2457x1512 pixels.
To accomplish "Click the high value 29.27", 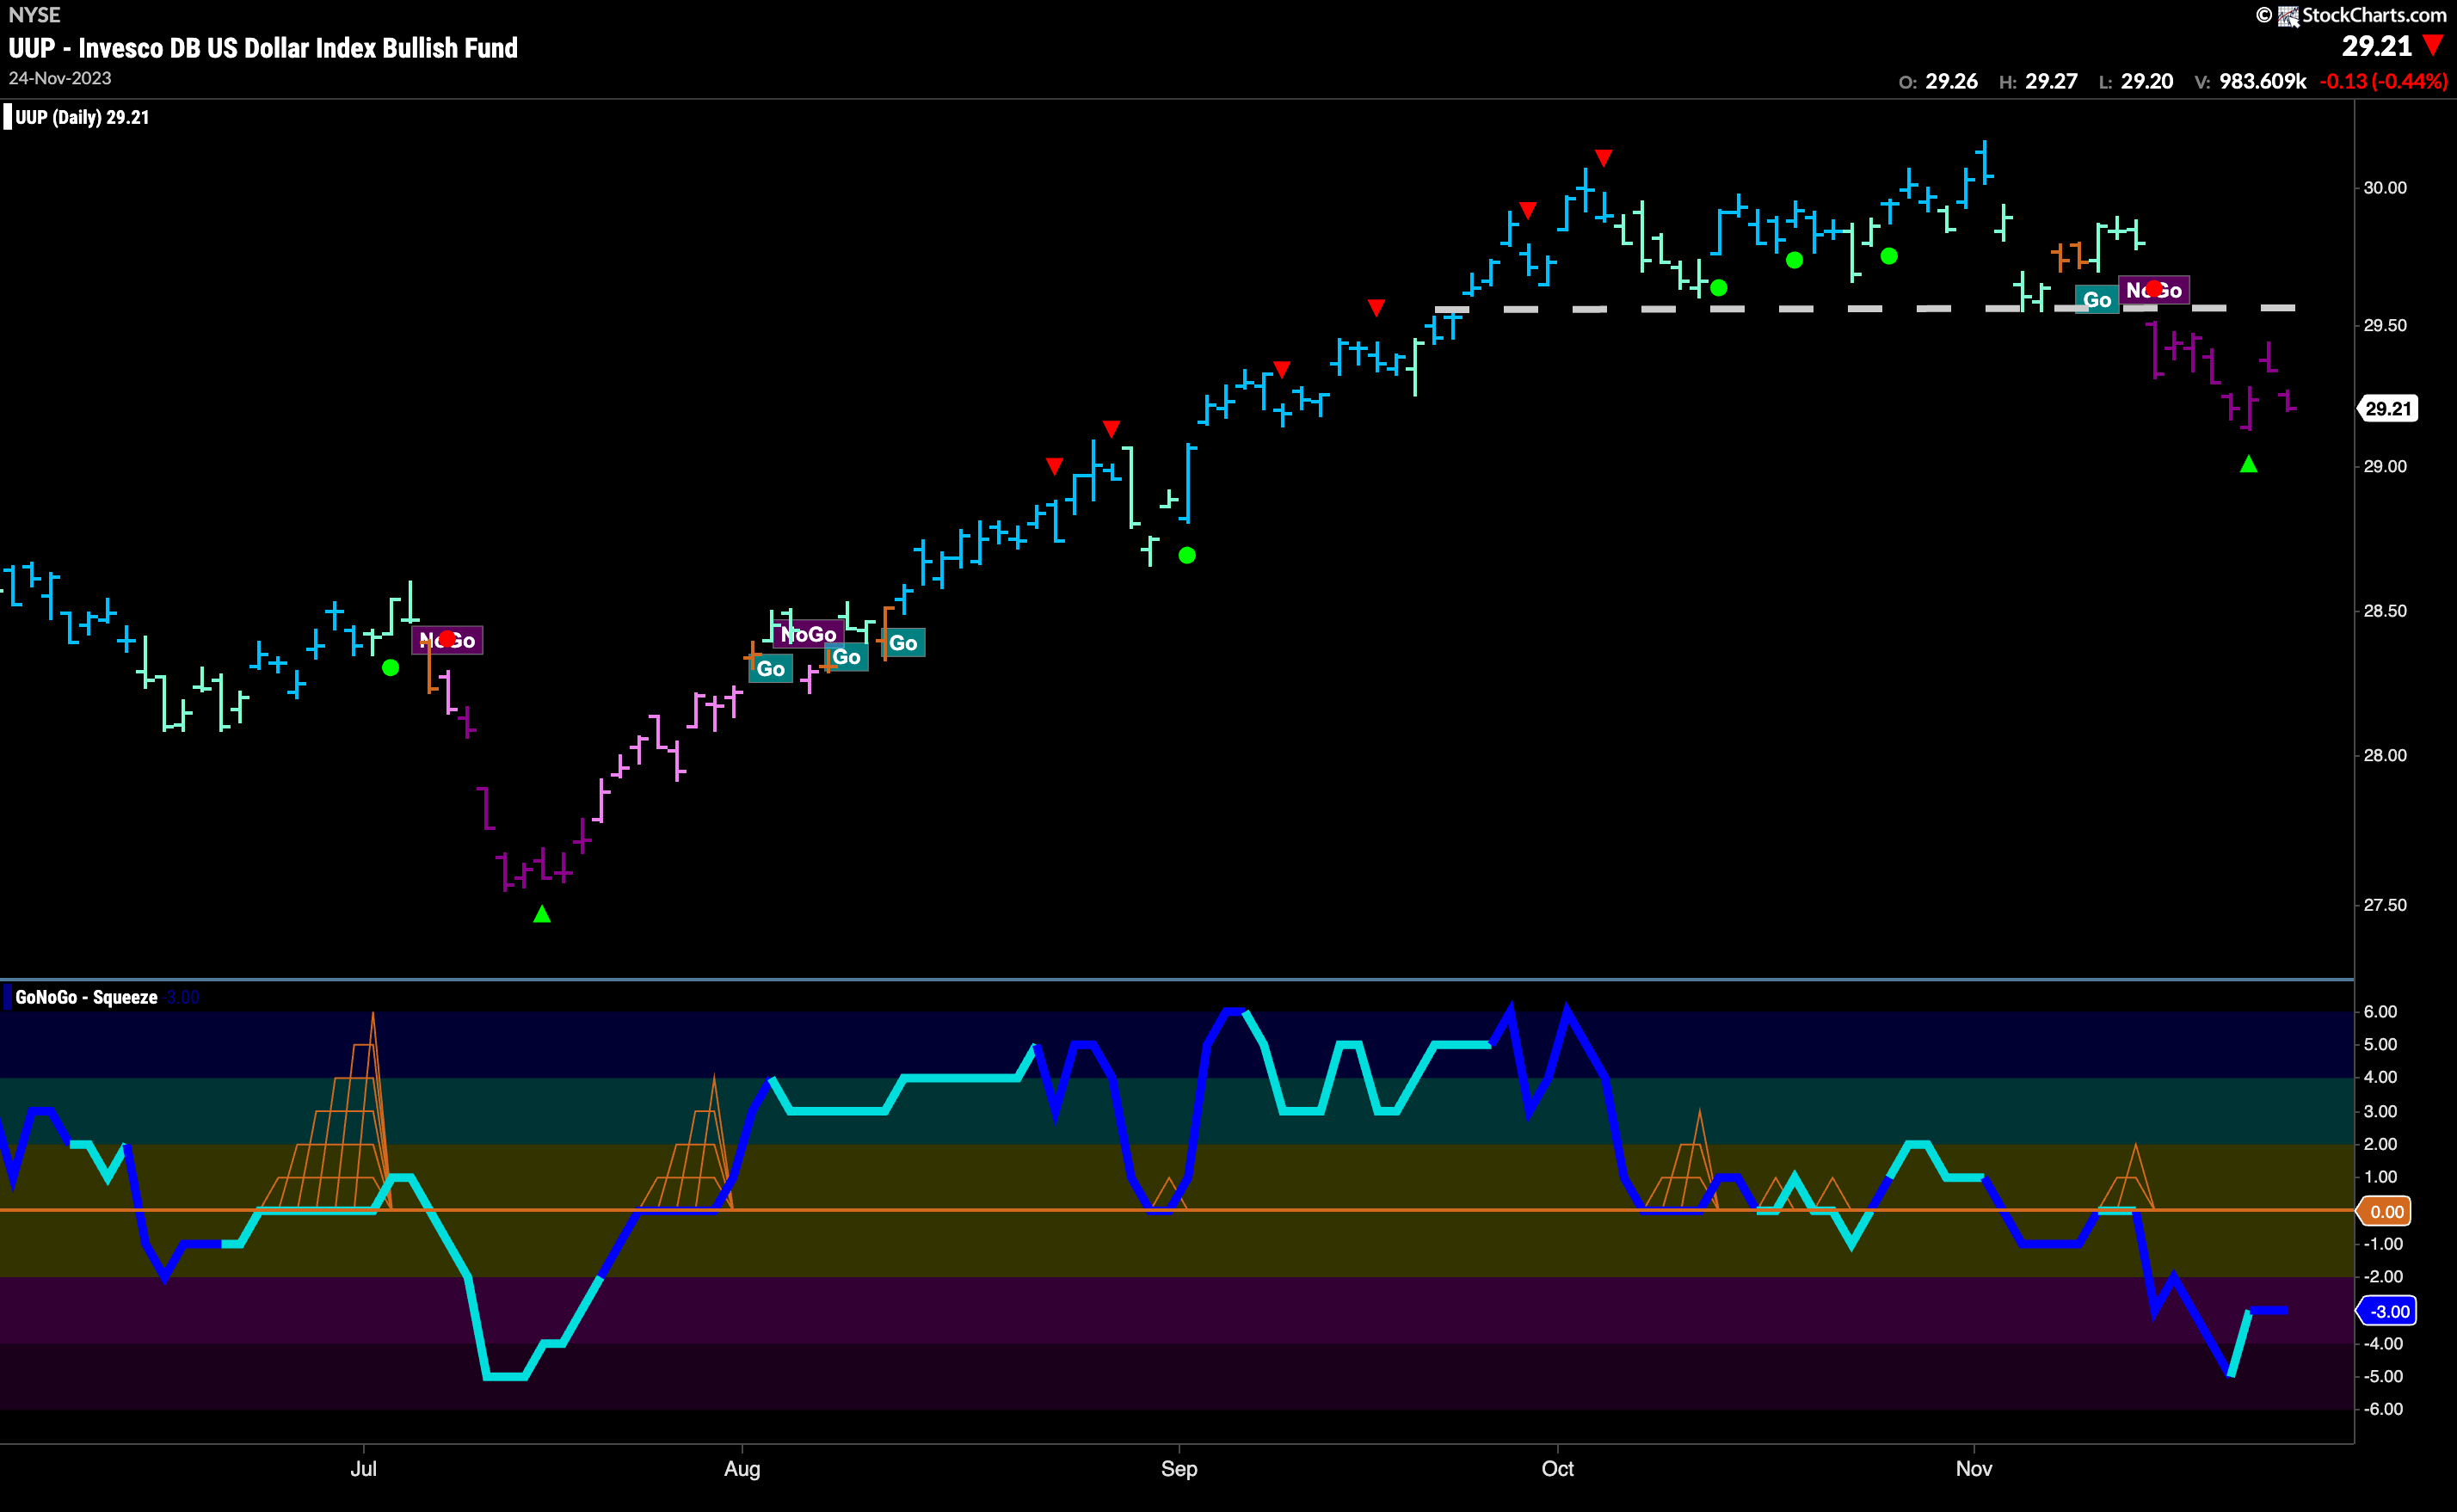I will [x=2051, y=81].
